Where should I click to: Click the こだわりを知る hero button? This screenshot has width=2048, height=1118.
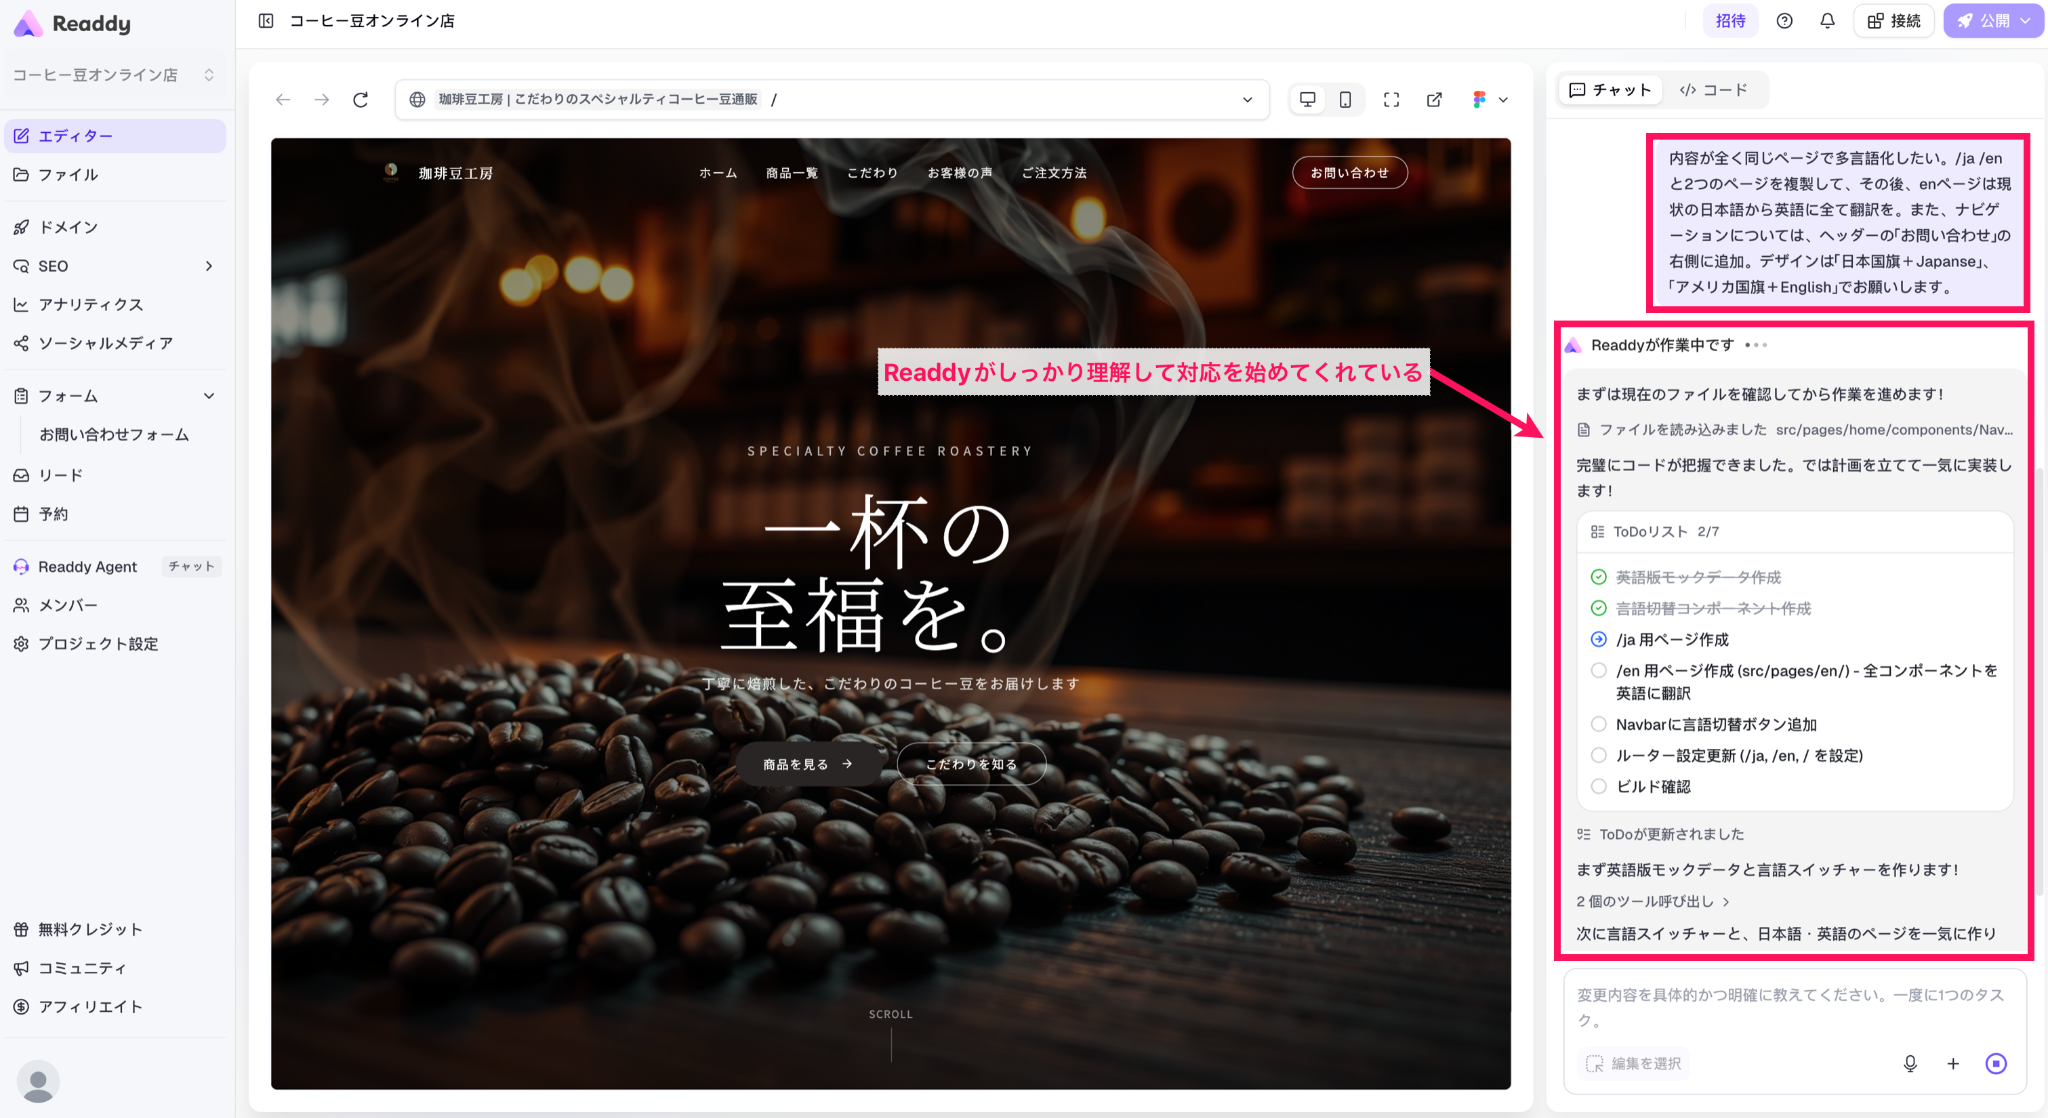(x=971, y=764)
